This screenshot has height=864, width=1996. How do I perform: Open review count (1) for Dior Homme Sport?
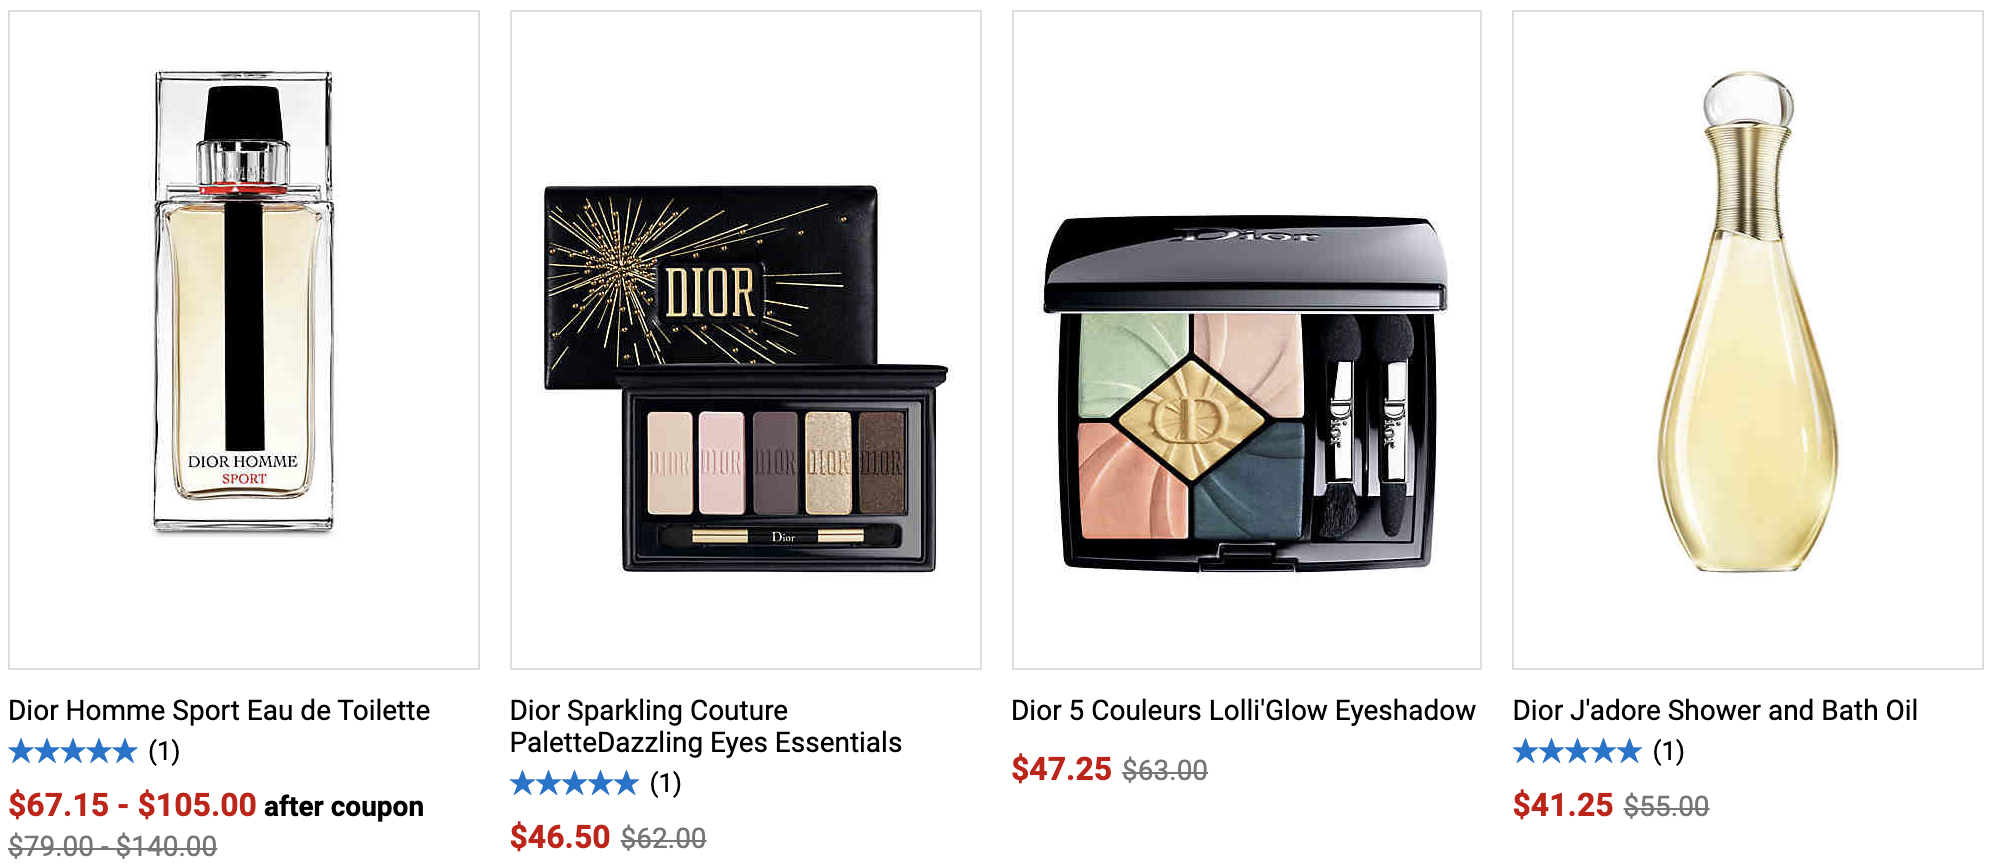164,751
